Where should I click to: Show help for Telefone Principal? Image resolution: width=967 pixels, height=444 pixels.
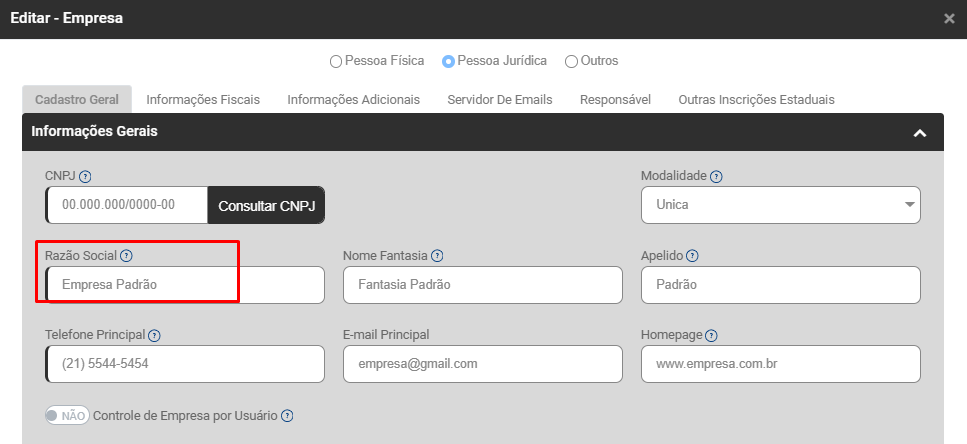[154, 336]
